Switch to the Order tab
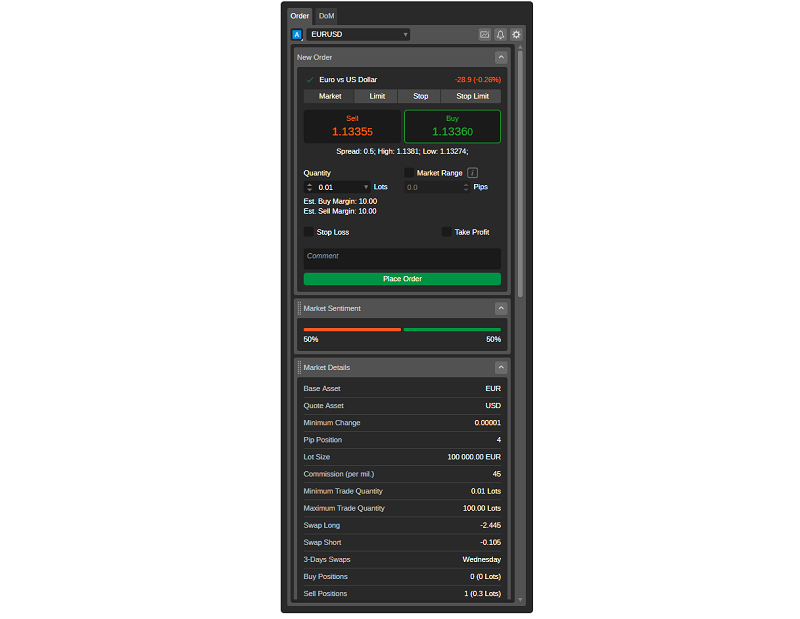 point(299,16)
